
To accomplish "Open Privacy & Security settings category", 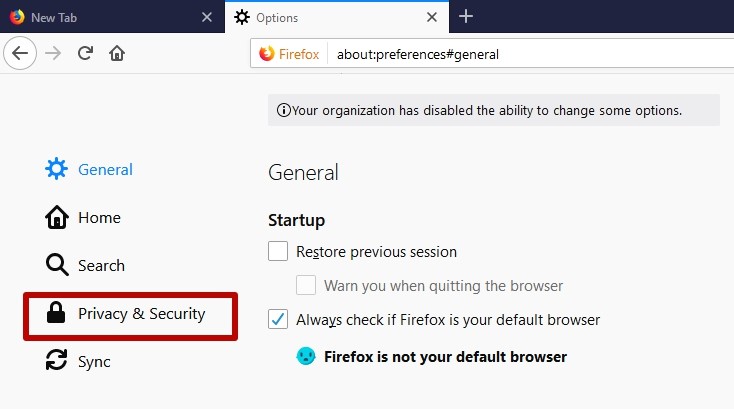I will [x=131, y=316].
